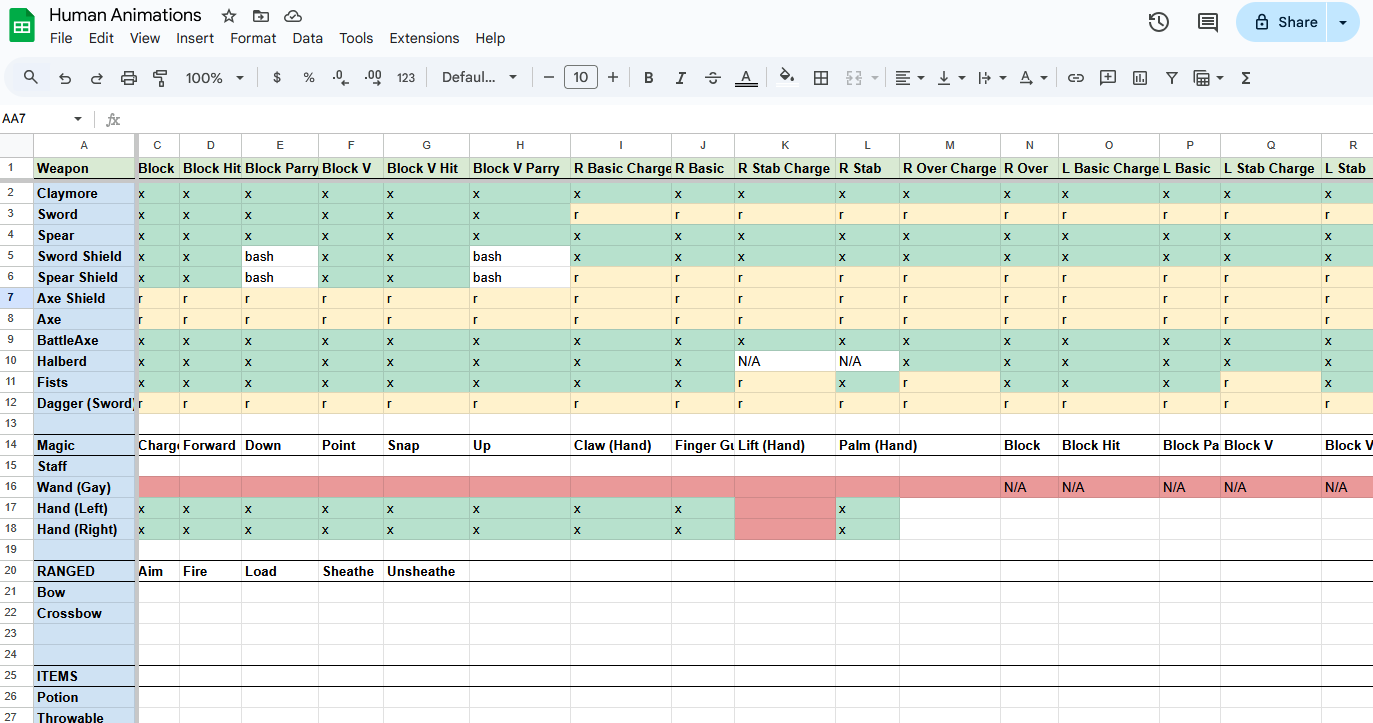
Task: Expand the Share options arrow
Action: click(1343, 22)
